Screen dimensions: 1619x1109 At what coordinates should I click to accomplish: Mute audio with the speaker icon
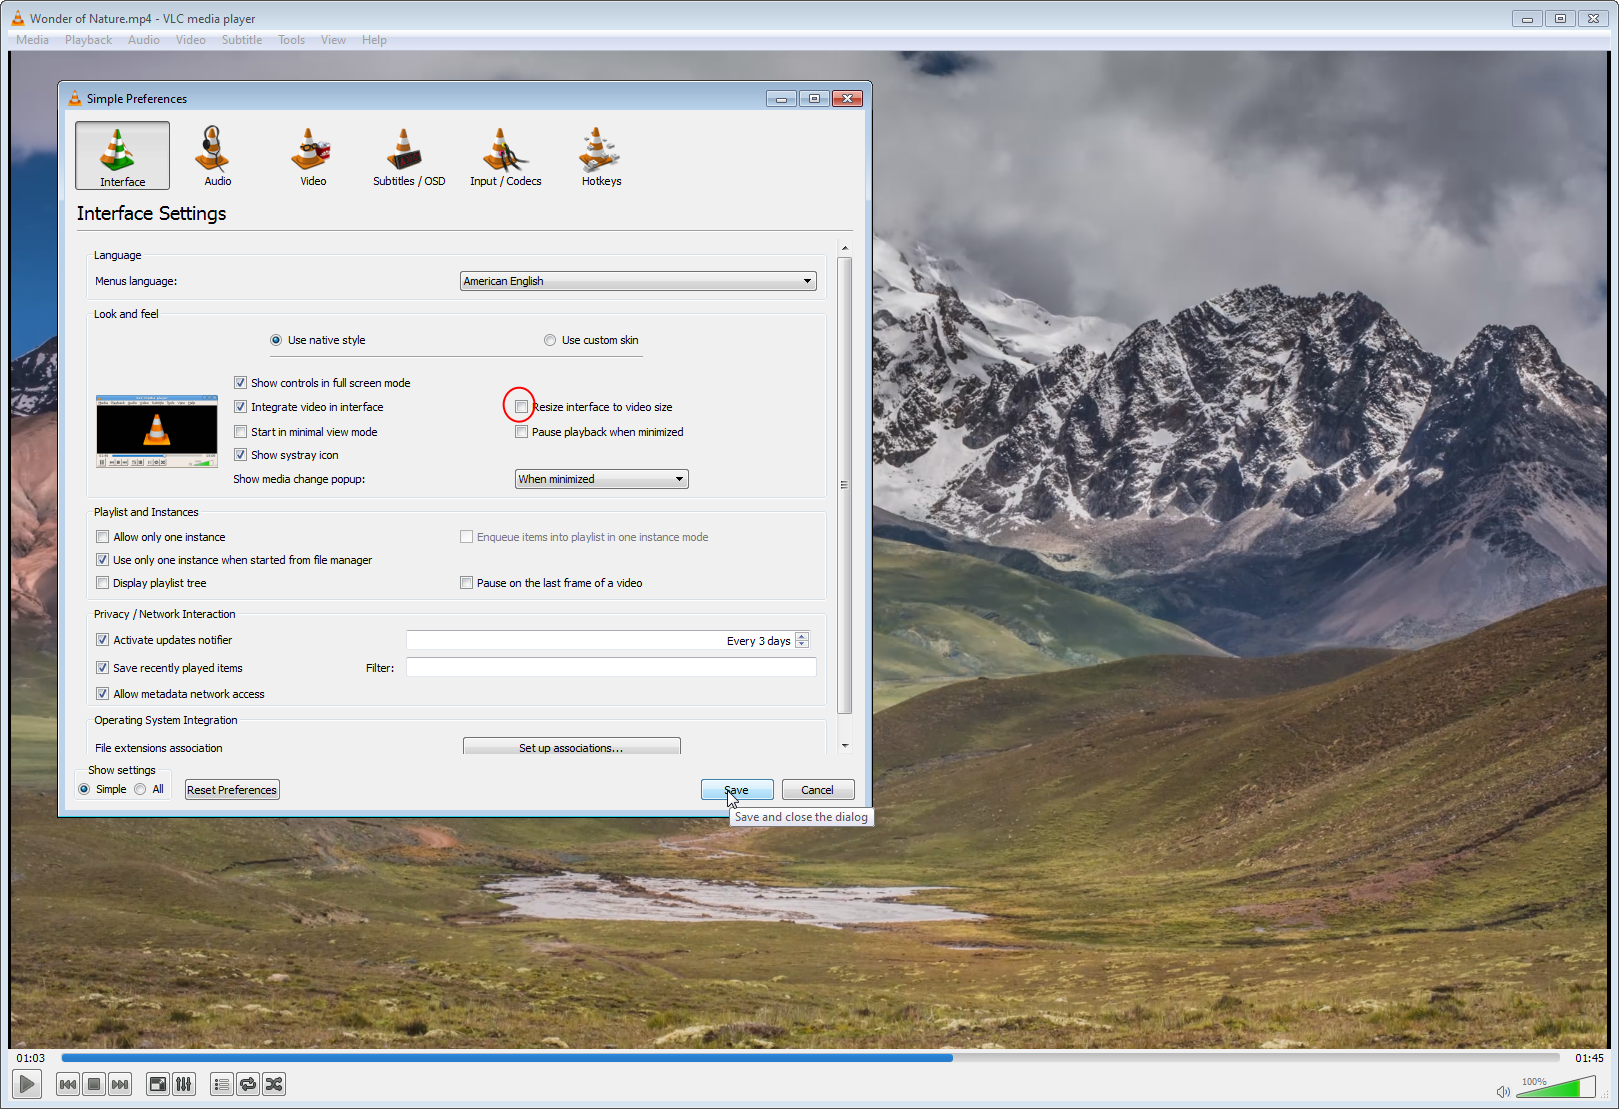point(1503,1091)
